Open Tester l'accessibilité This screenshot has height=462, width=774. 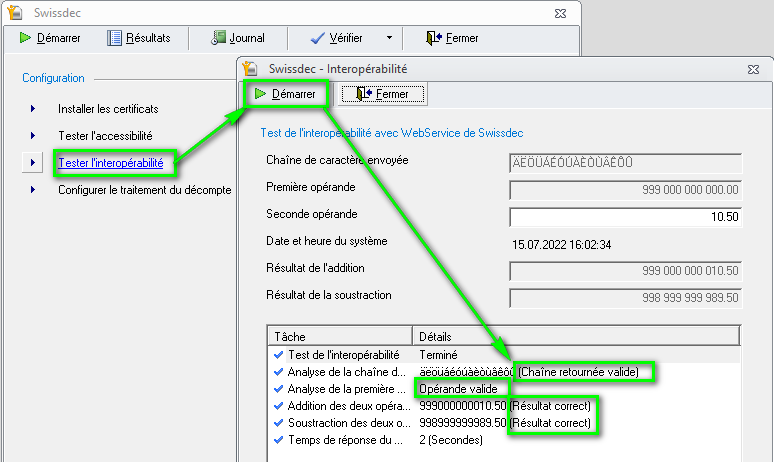105,136
